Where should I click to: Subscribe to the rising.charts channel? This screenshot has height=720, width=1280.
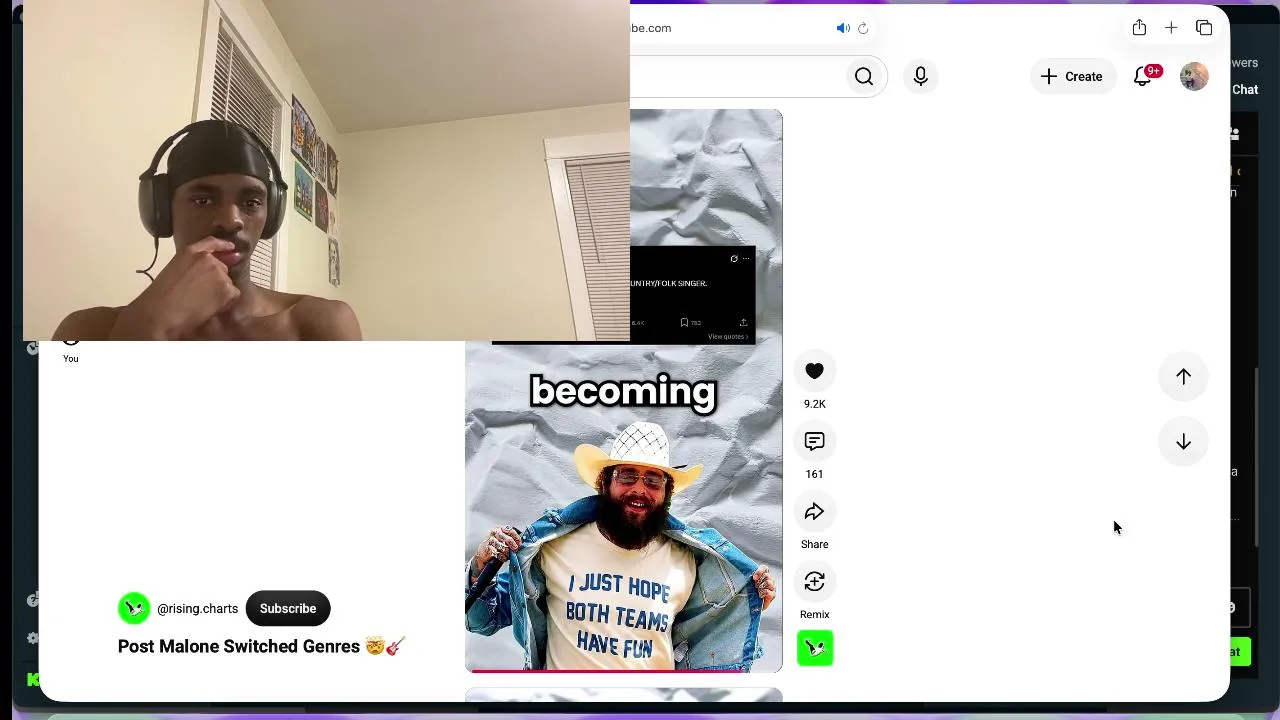pyautogui.click(x=288, y=608)
